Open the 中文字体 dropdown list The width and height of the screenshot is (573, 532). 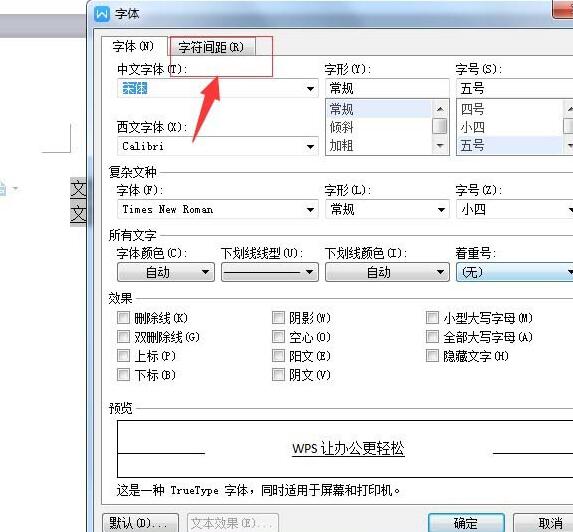310,88
